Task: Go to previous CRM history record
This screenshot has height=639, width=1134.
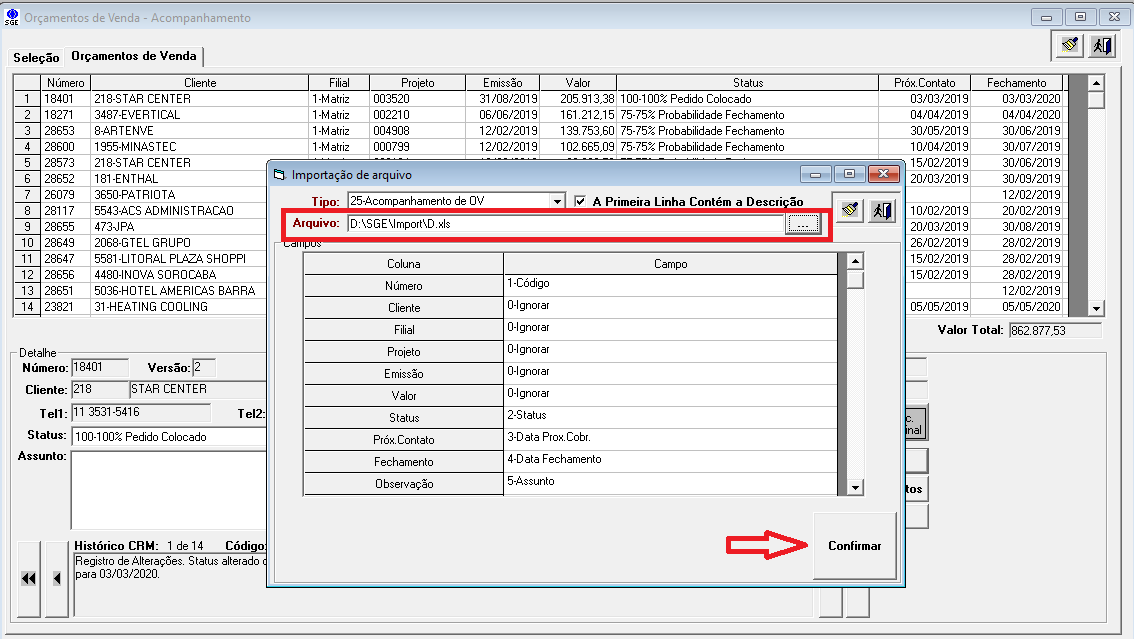Action: pyautogui.click(x=57, y=578)
